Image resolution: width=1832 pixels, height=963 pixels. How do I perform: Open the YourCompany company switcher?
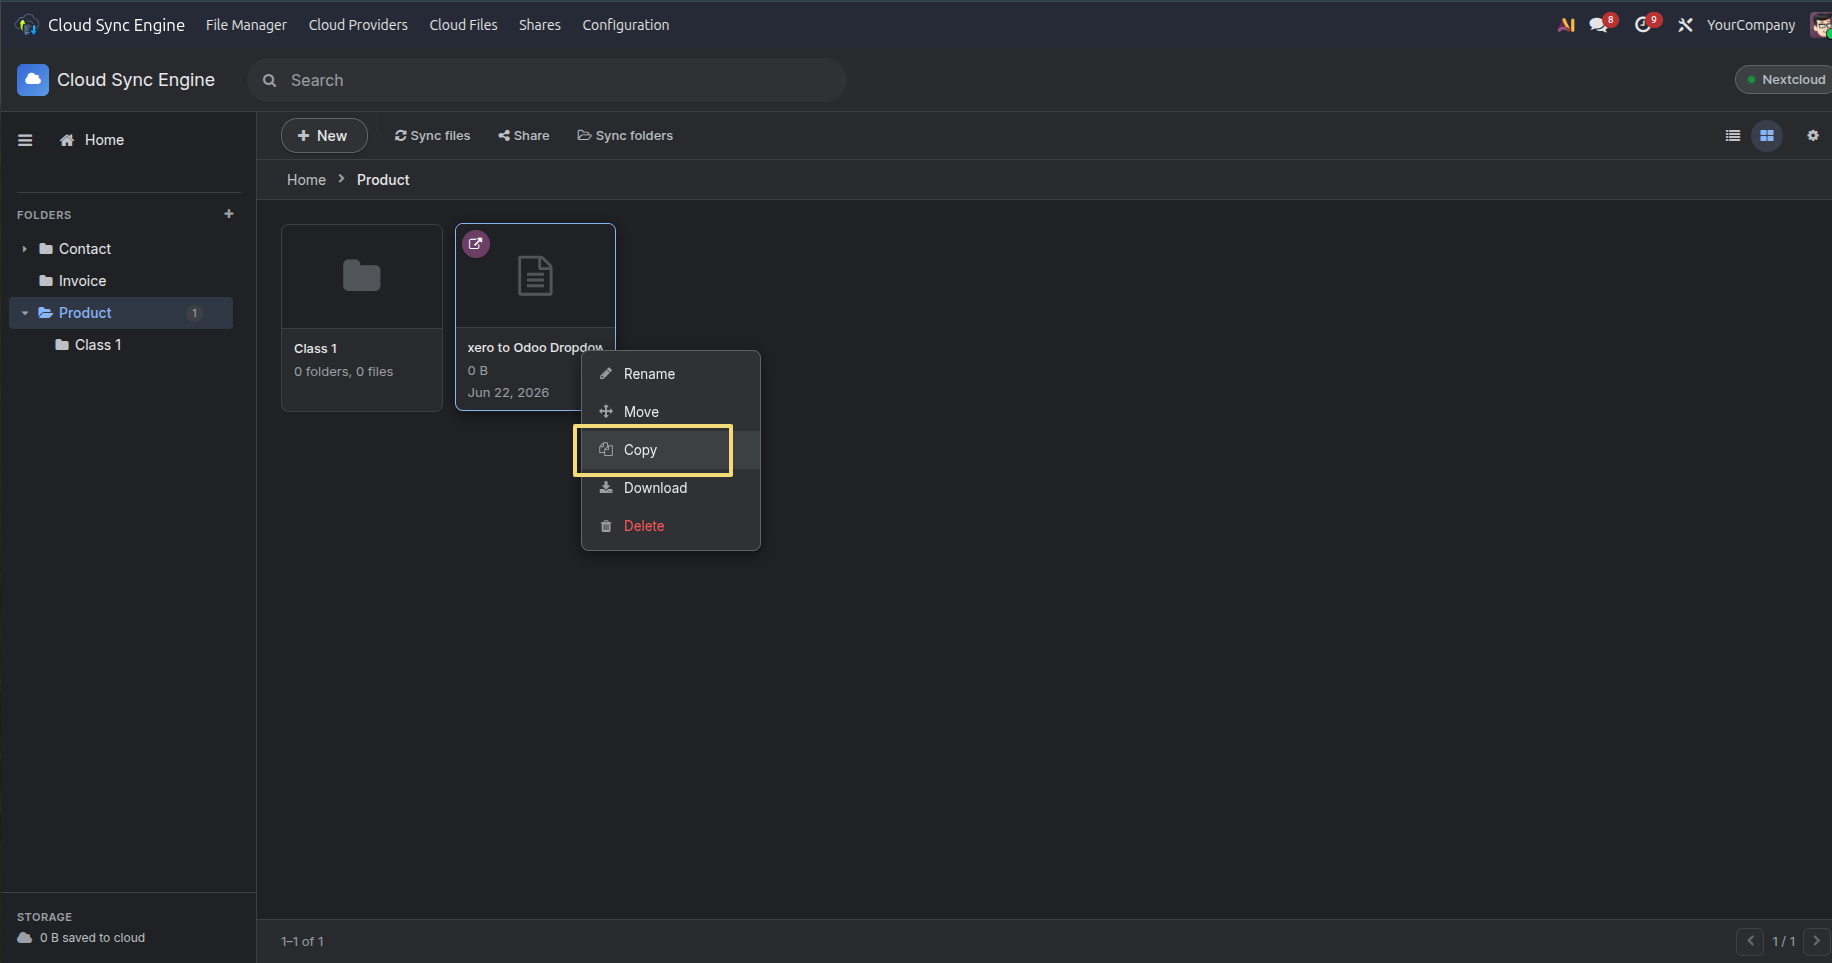pyautogui.click(x=1751, y=25)
